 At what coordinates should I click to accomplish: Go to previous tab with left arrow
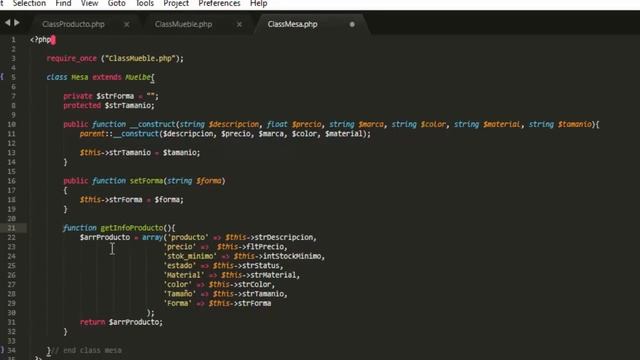pos(7,23)
